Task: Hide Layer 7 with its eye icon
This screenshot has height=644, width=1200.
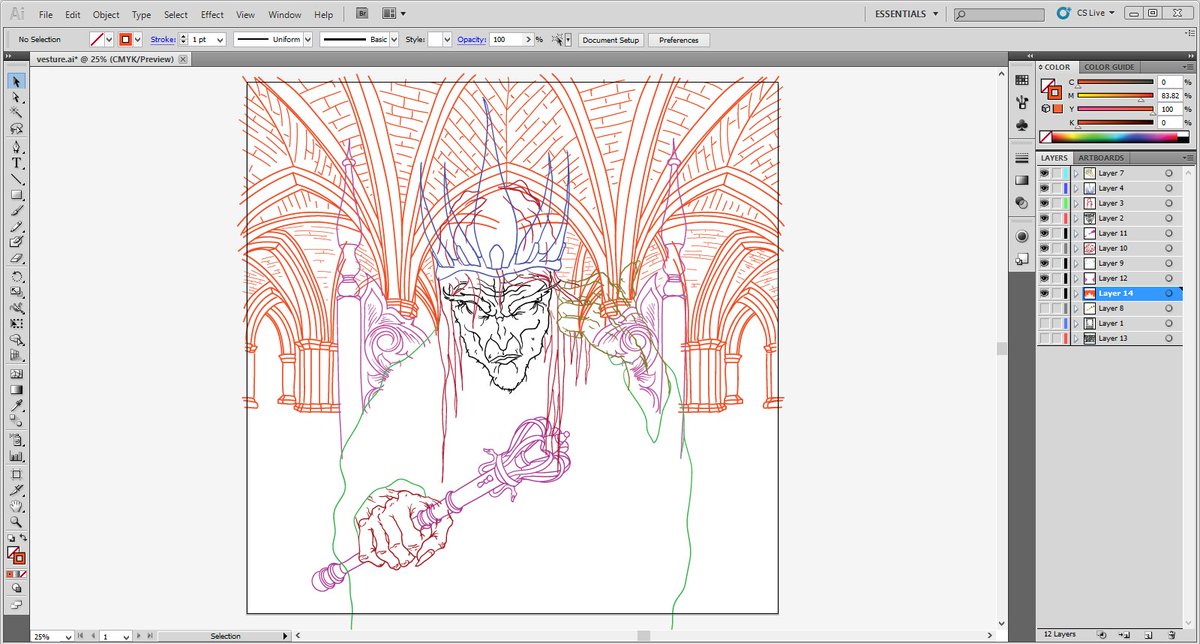Action: [x=1044, y=173]
